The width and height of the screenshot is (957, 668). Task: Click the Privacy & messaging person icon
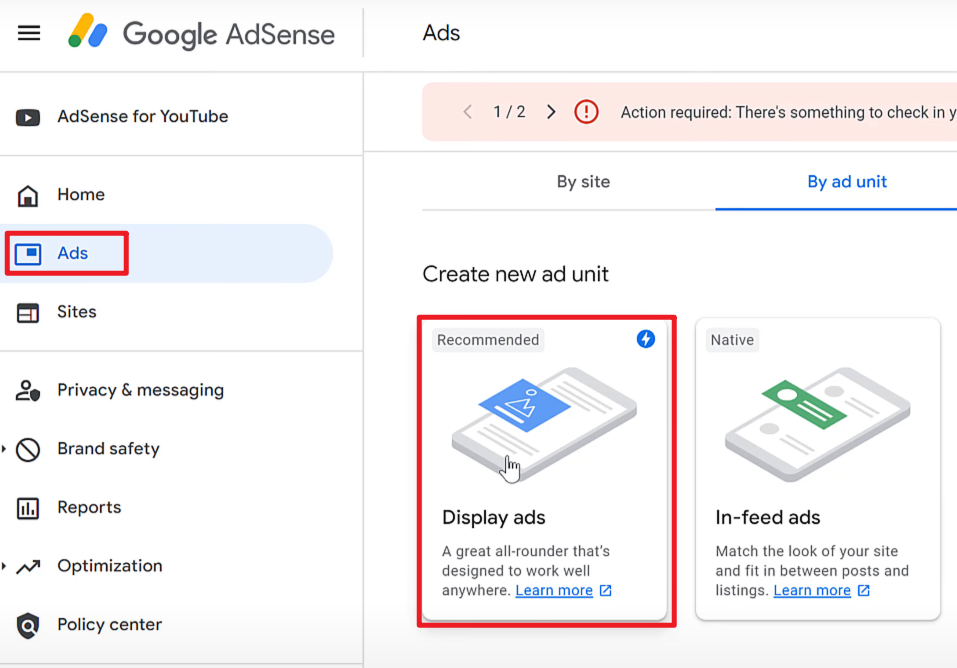click(28, 391)
